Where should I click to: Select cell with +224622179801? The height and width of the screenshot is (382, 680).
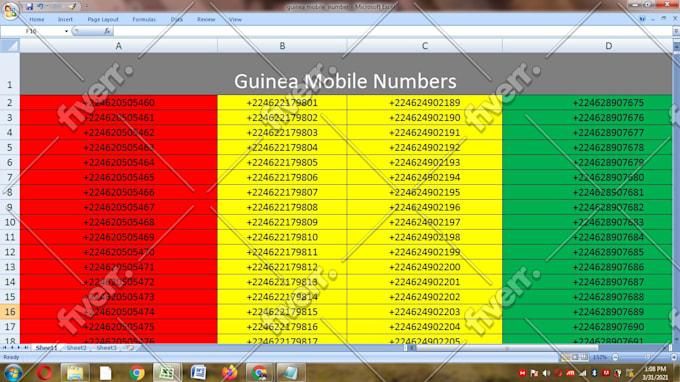pos(282,103)
